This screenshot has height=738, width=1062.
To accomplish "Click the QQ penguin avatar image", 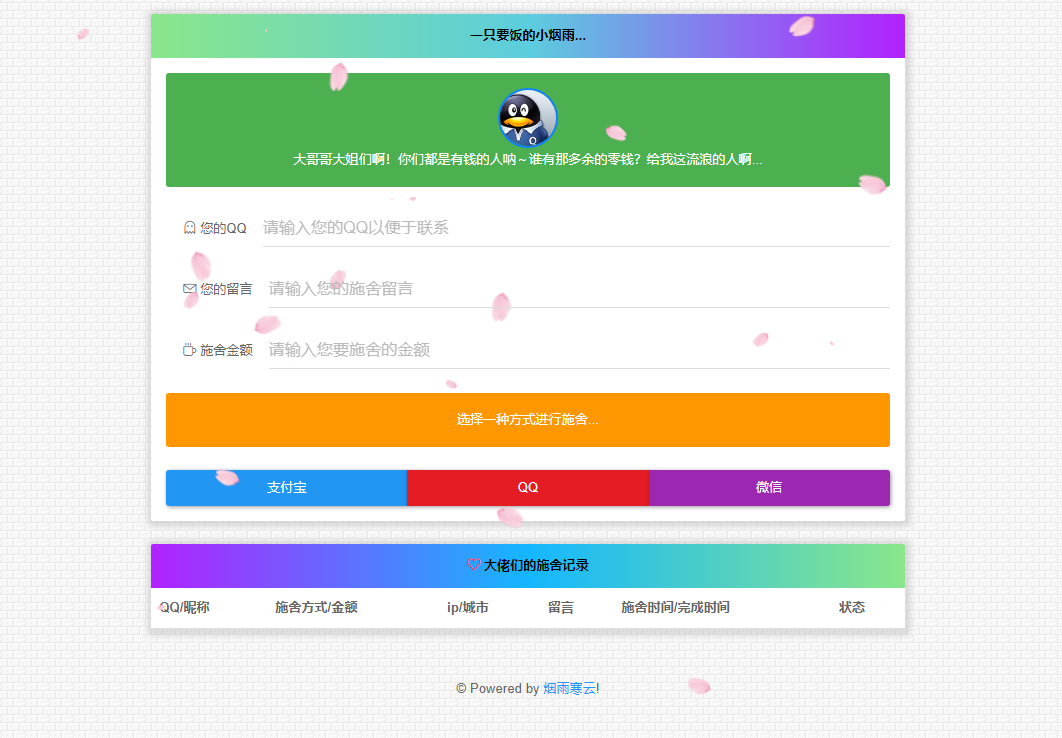I will [x=527, y=117].
